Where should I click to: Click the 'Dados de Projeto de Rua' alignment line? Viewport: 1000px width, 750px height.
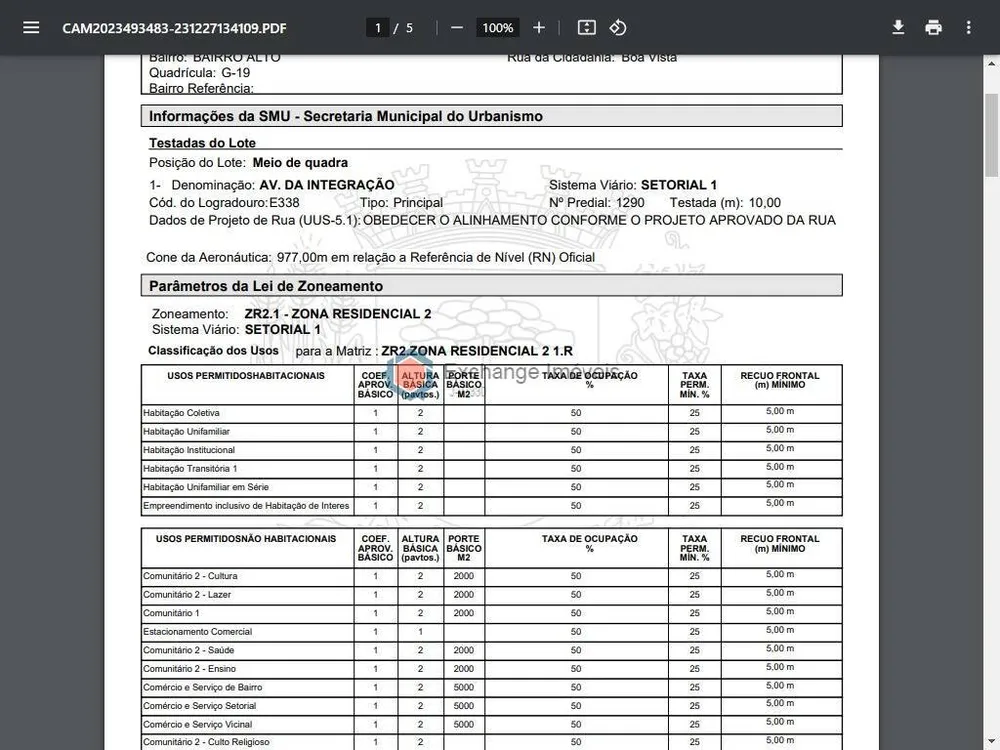[492, 221]
